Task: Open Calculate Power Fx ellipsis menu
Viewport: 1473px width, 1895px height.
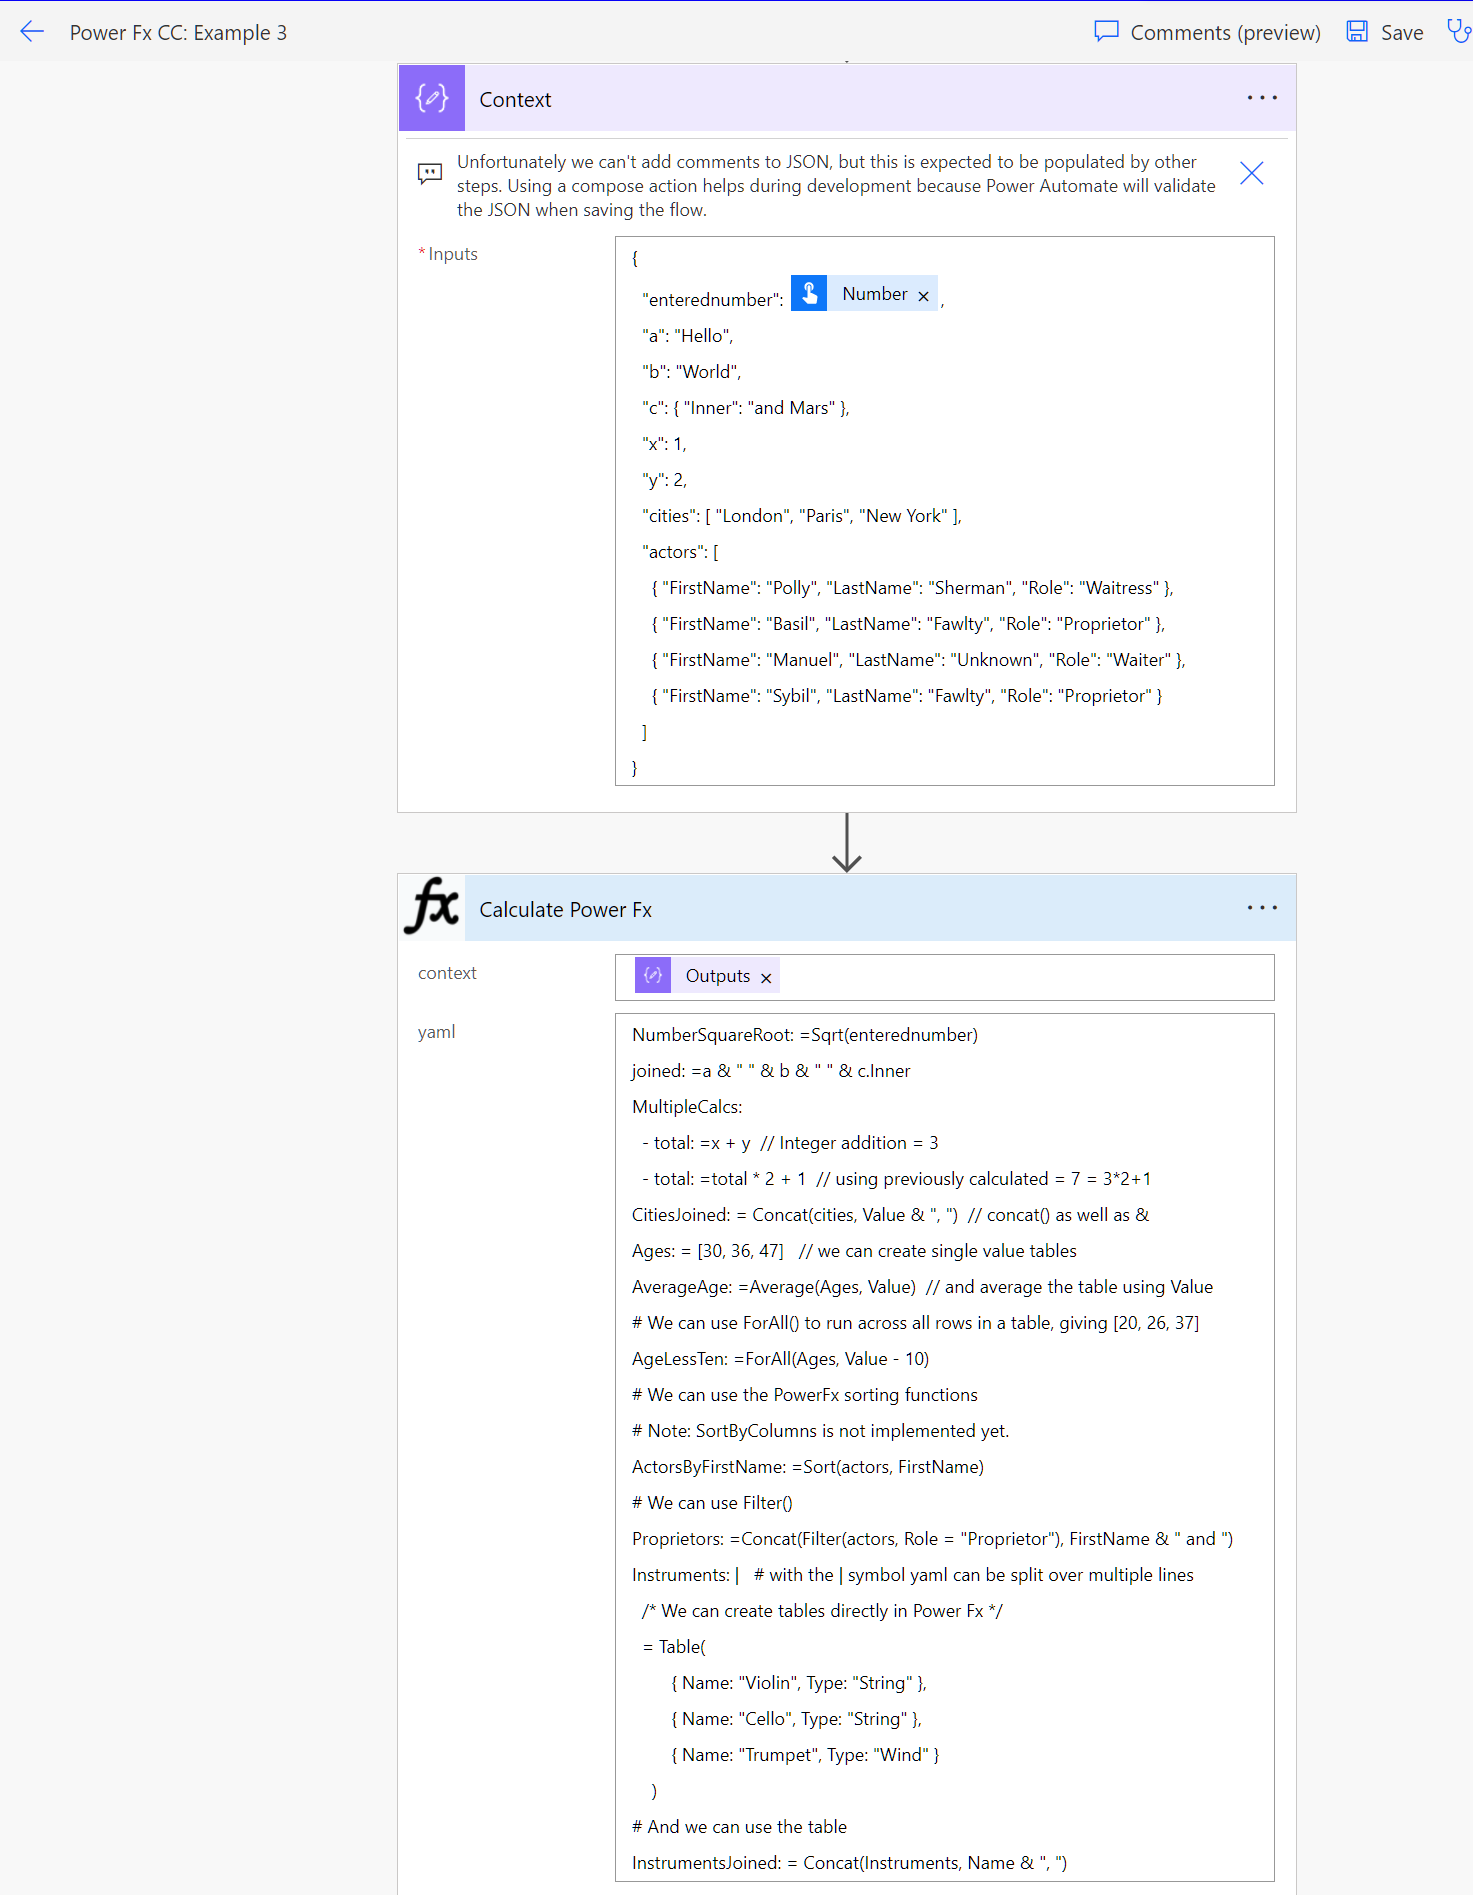Action: point(1262,908)
